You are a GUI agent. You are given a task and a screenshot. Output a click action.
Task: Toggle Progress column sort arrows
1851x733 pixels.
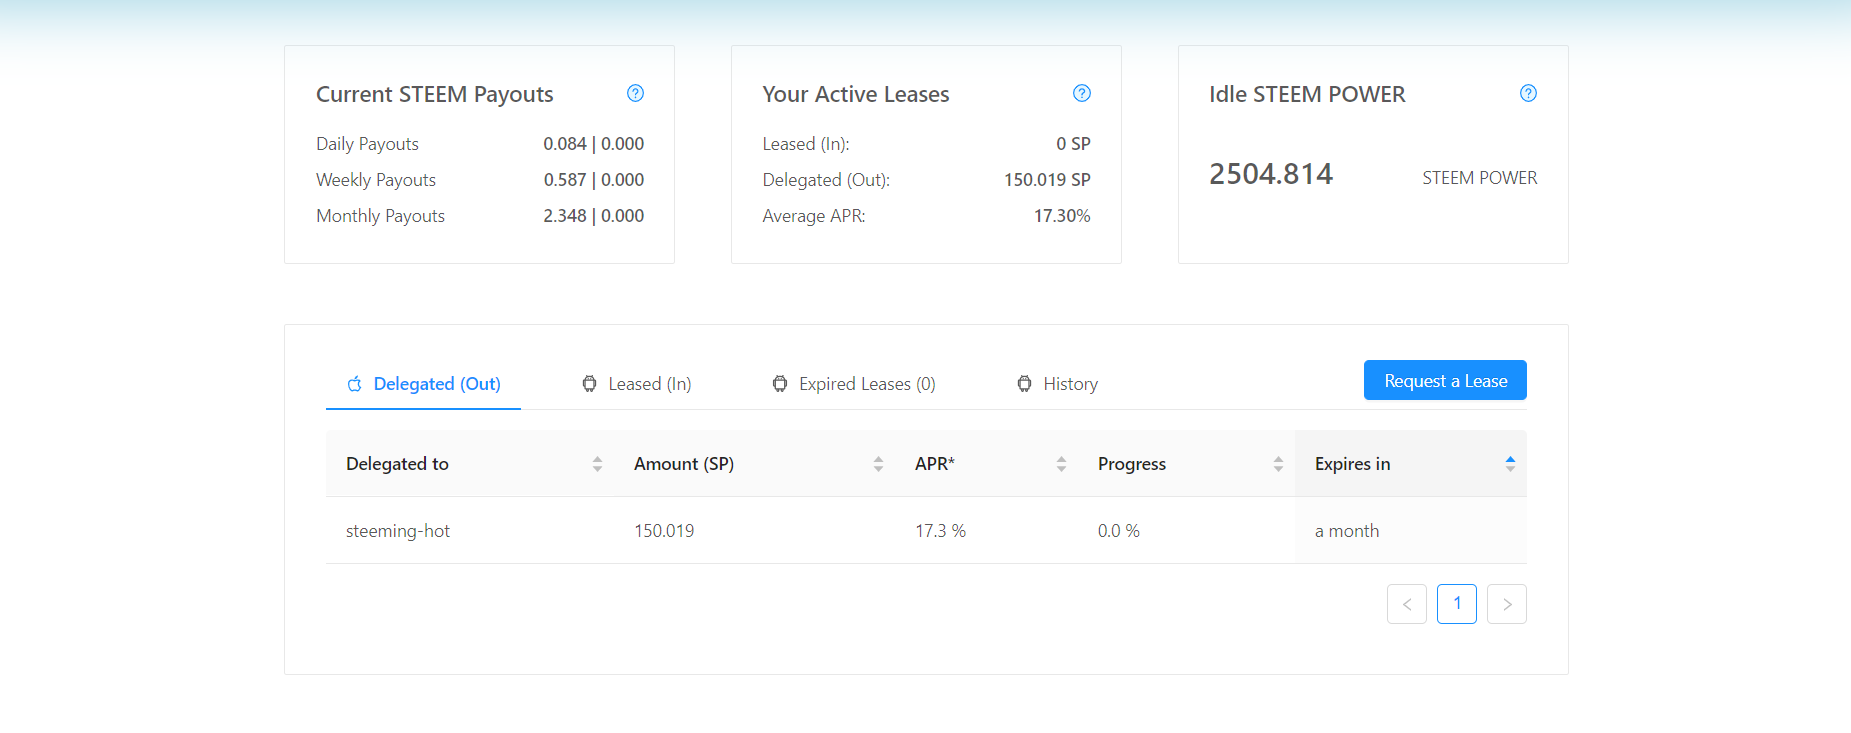(x=1278, y=464)
